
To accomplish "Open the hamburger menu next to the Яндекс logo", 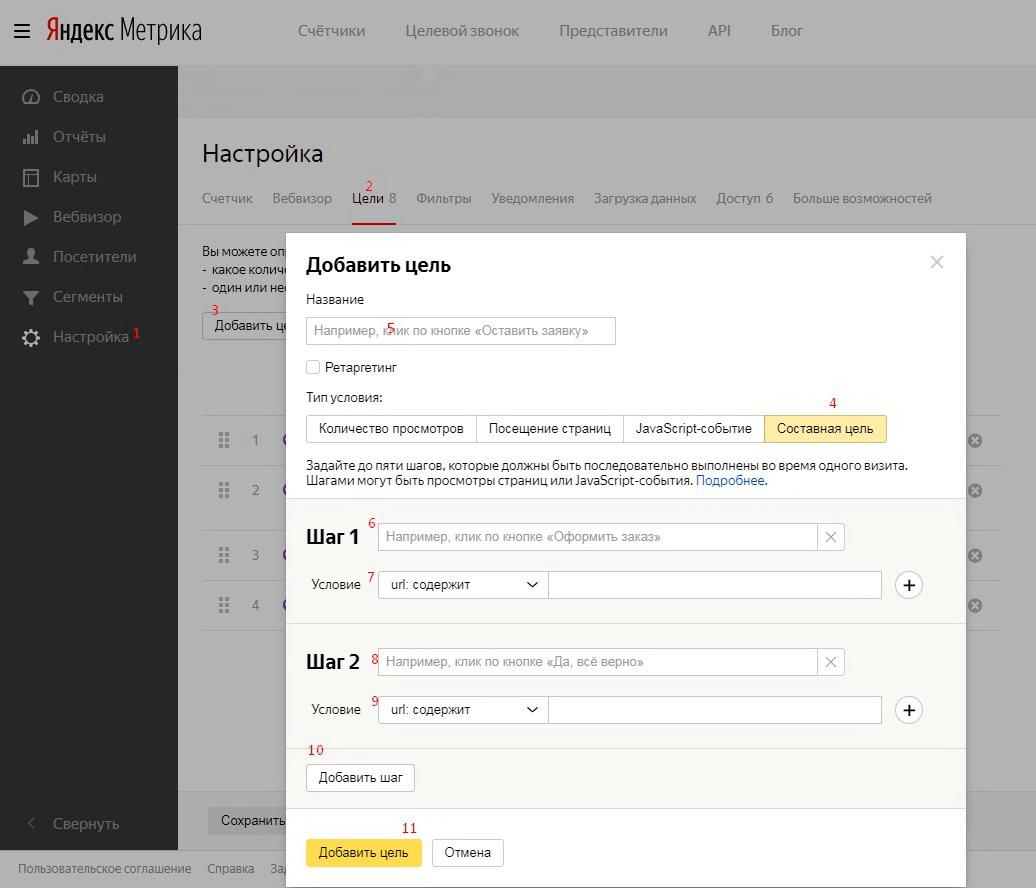I will 22,30.
